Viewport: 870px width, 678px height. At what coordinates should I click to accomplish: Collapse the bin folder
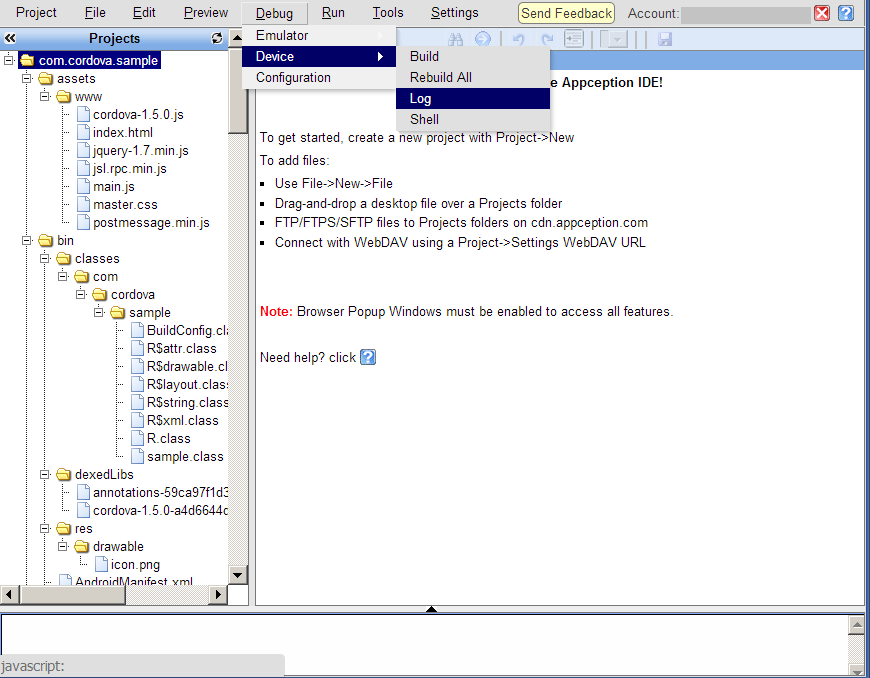[x=27, y=240]
